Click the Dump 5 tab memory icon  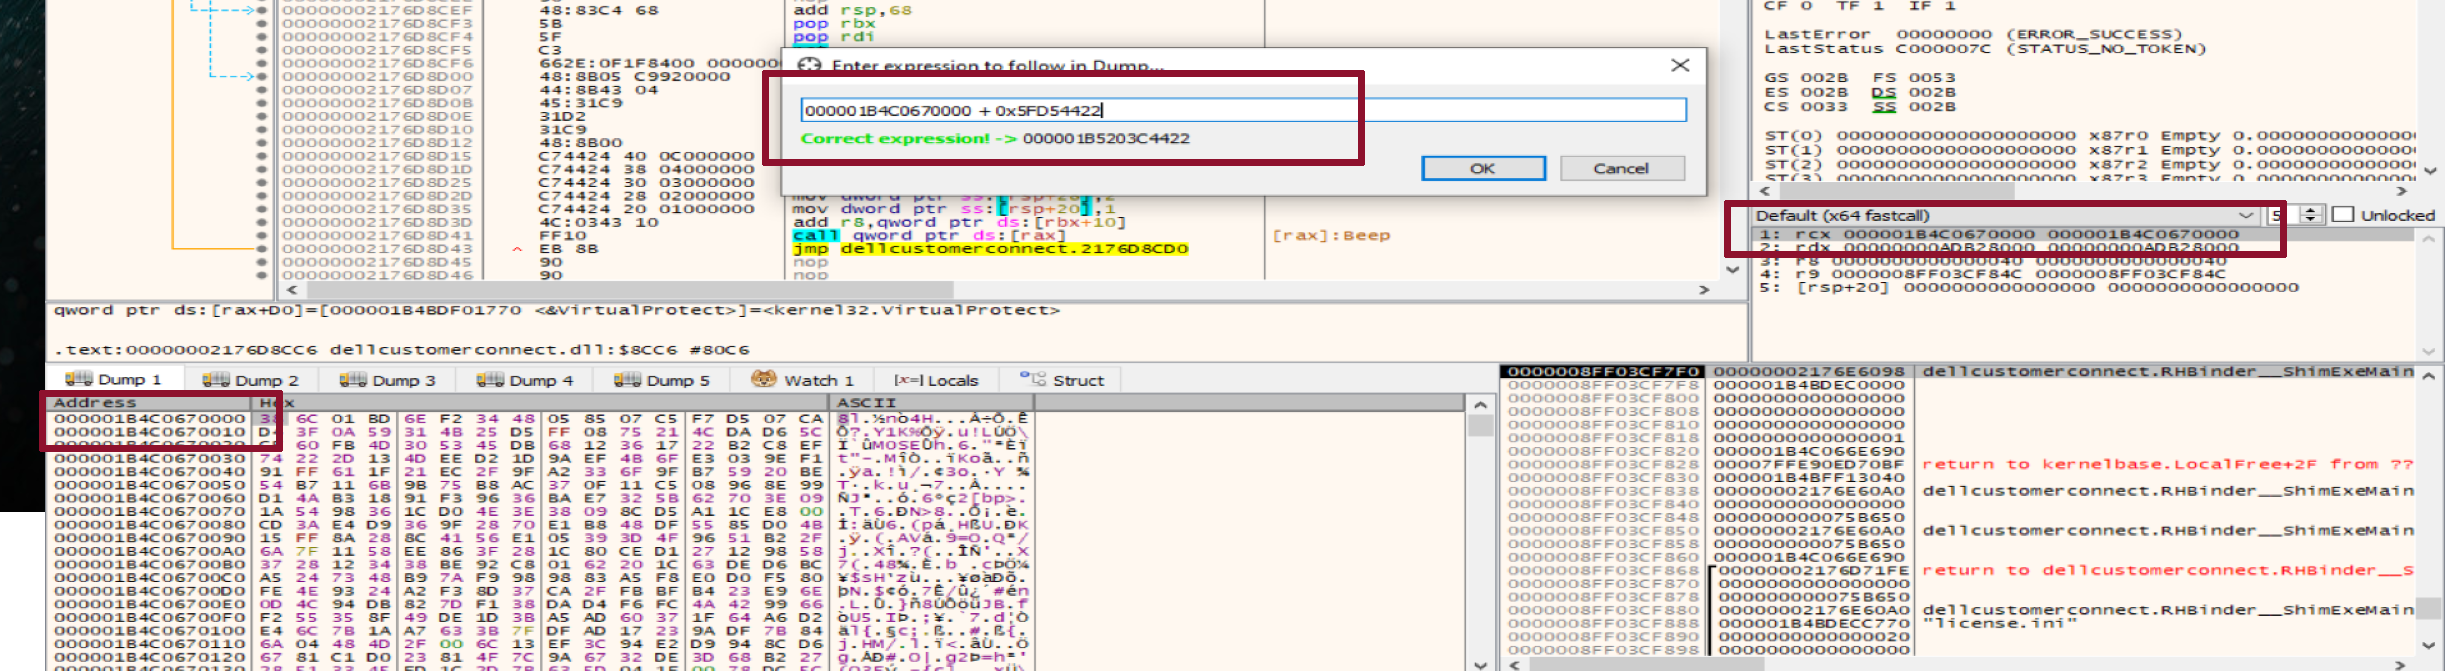click(627, 379)
